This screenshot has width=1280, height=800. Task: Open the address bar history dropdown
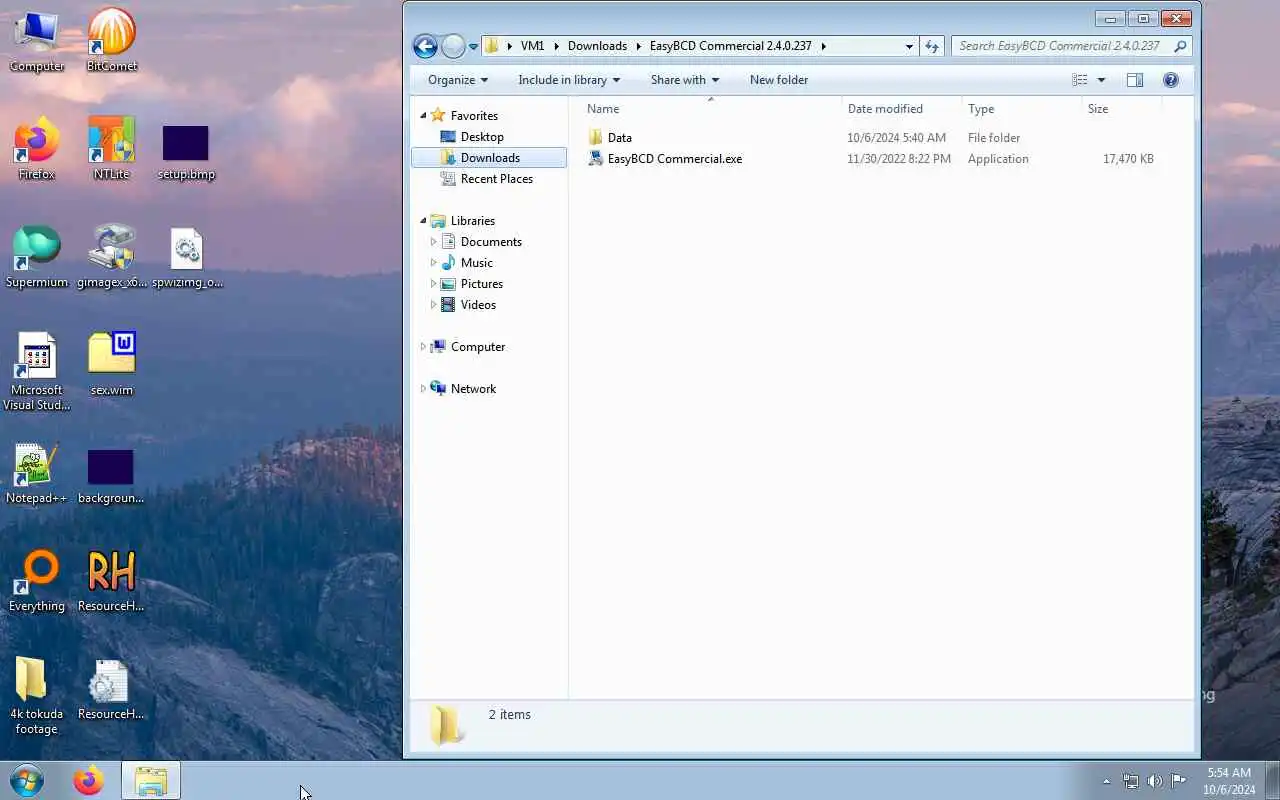tap(909, 46)
